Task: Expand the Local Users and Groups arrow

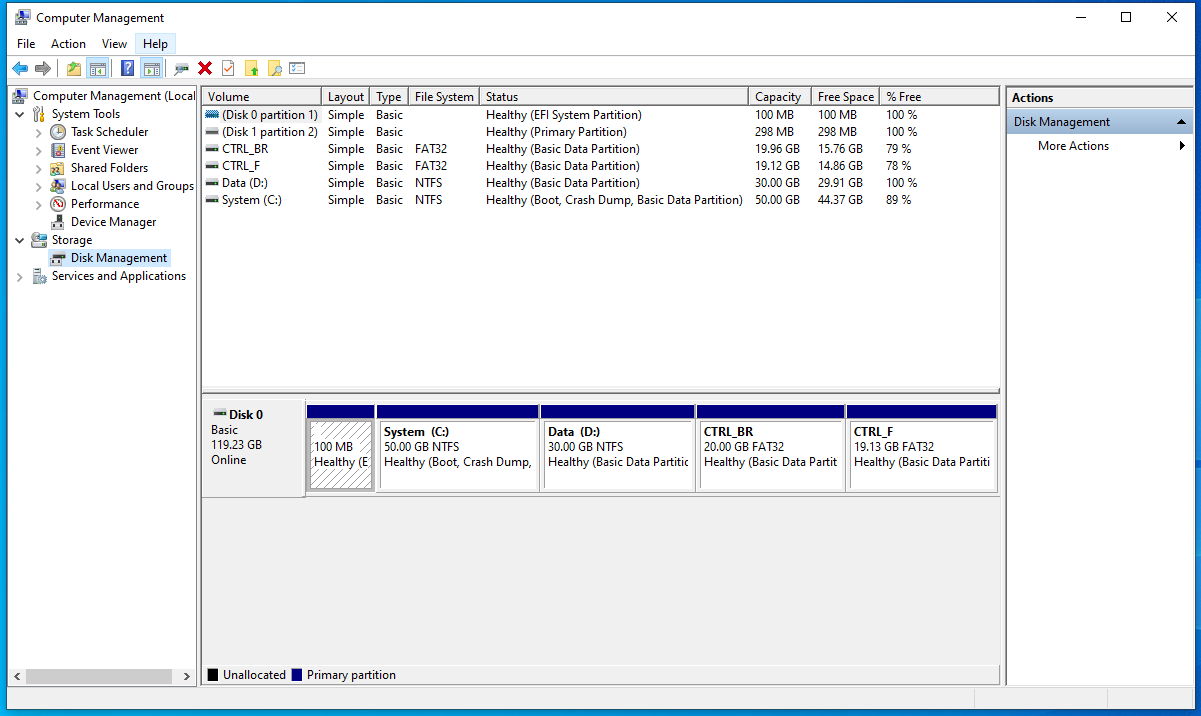Action: 39,186
